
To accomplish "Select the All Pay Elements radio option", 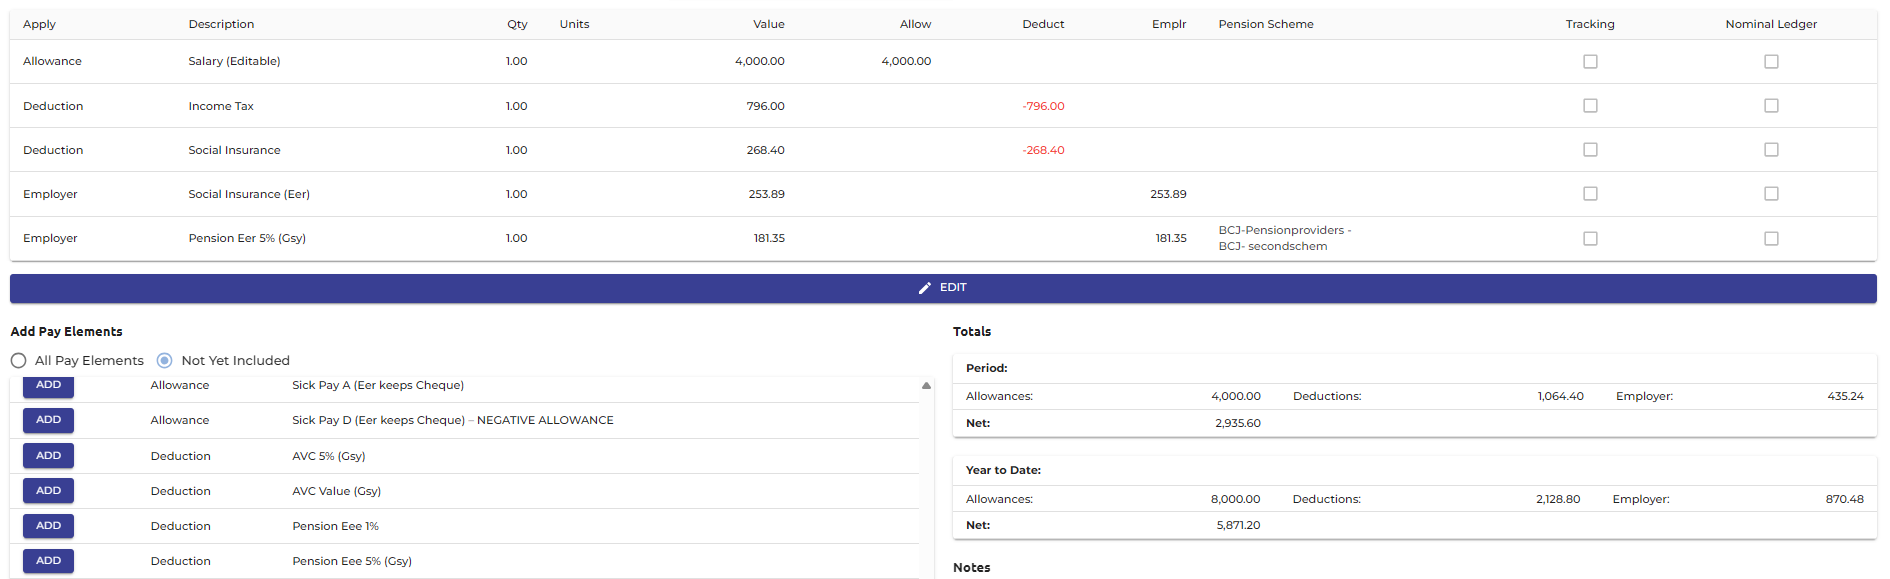I will (19, 361).
